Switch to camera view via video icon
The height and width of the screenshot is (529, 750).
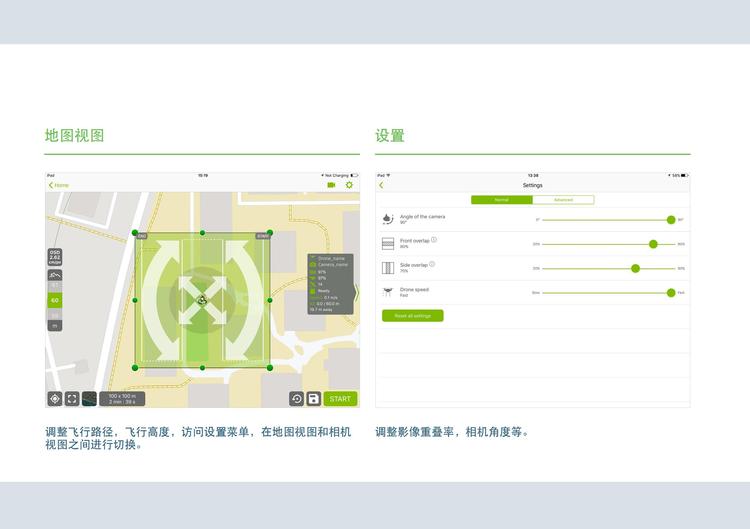pos(331,185)
